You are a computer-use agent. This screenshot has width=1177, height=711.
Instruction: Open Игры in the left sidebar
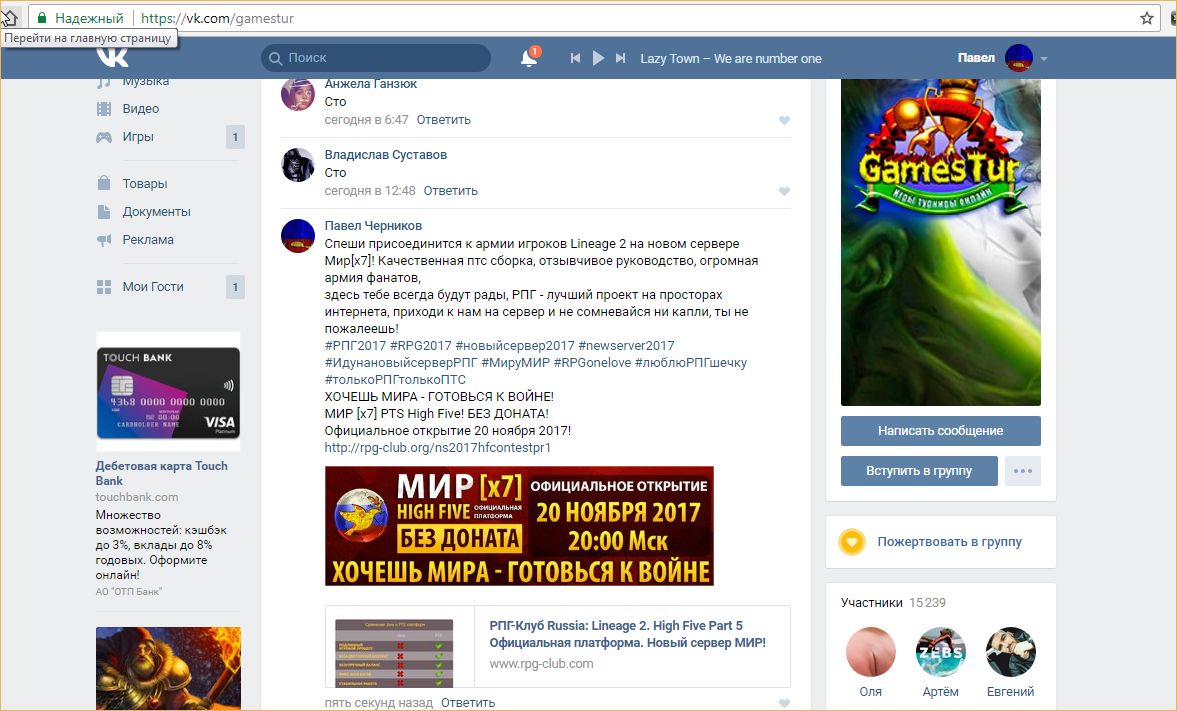point(138,137)
